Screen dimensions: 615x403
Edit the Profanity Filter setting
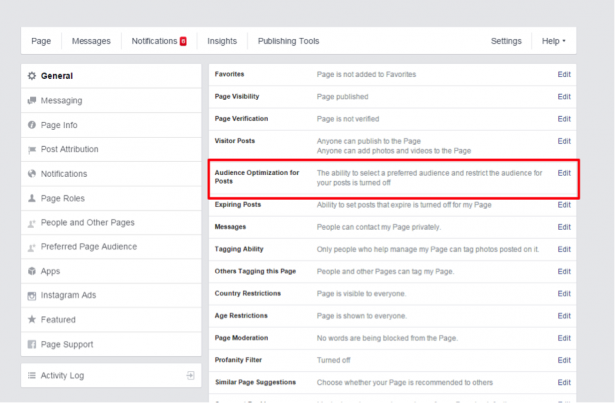tap(564, 360)
